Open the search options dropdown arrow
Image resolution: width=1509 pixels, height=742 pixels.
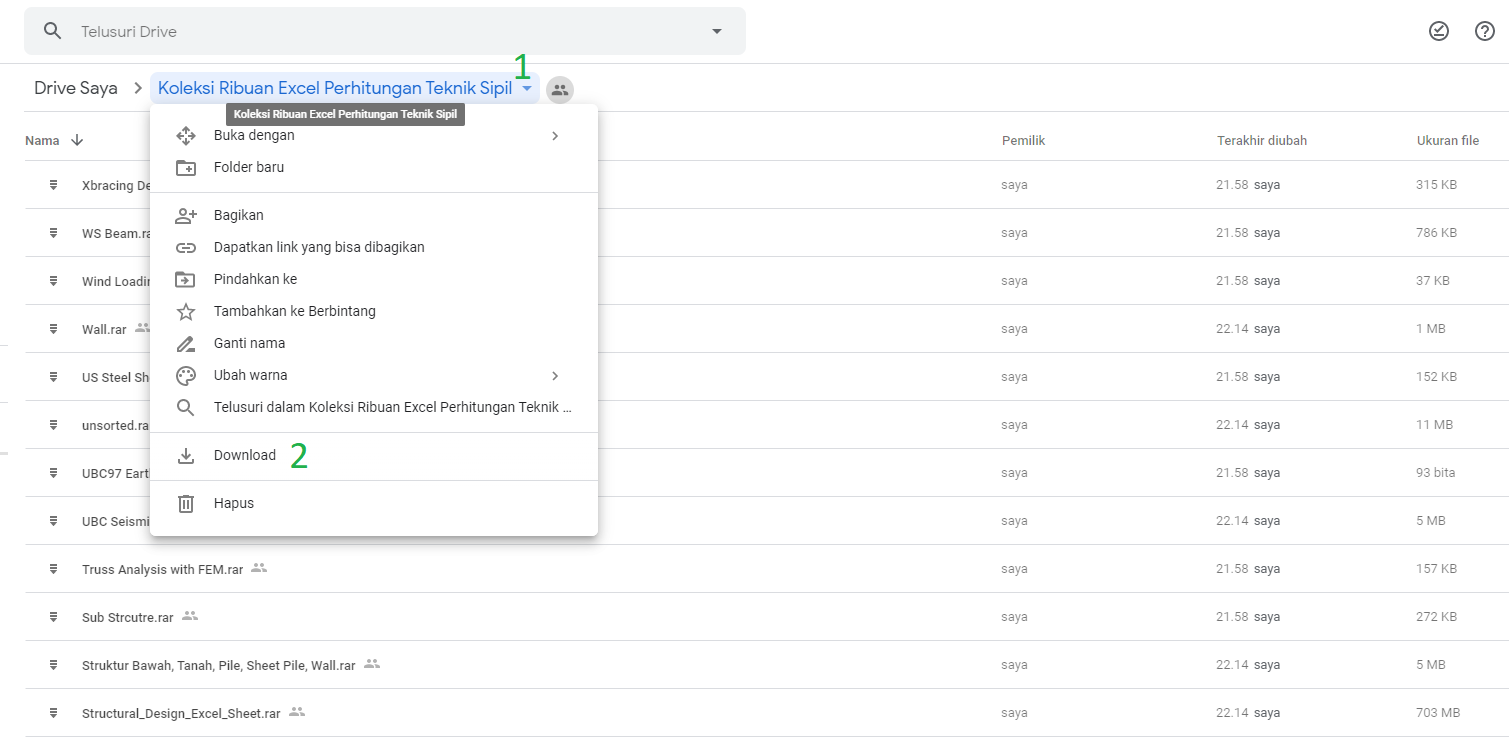click(717, 31)
